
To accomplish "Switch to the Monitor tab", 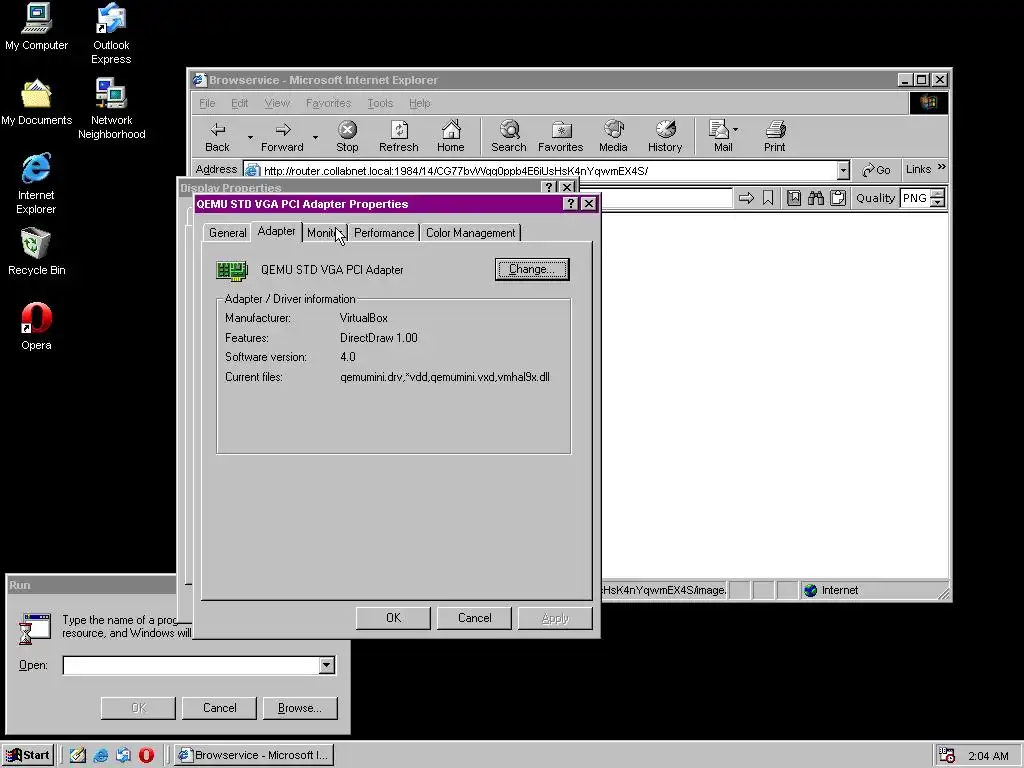I will (x=324, y=233).
